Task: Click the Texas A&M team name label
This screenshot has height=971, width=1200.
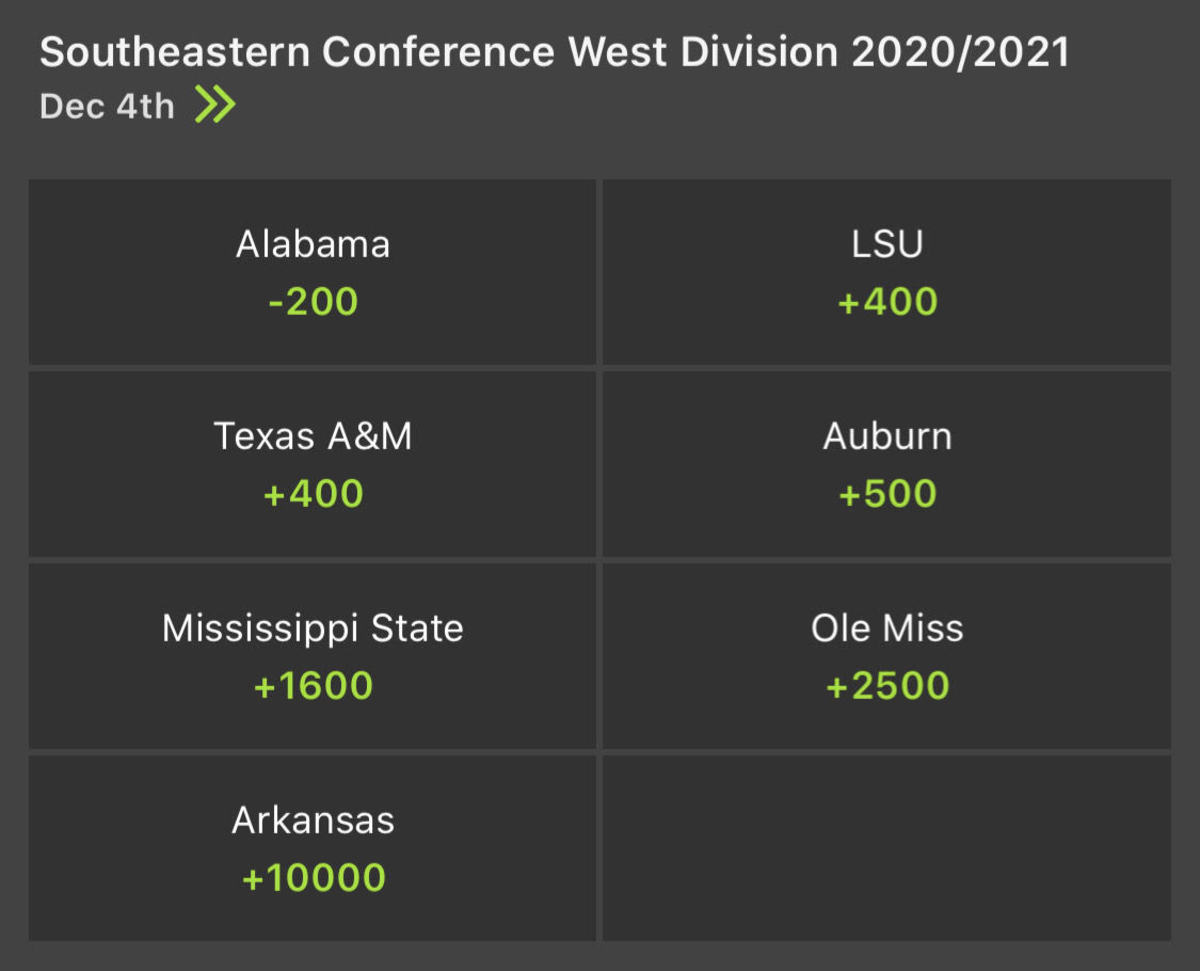Action: coord(313,435)
